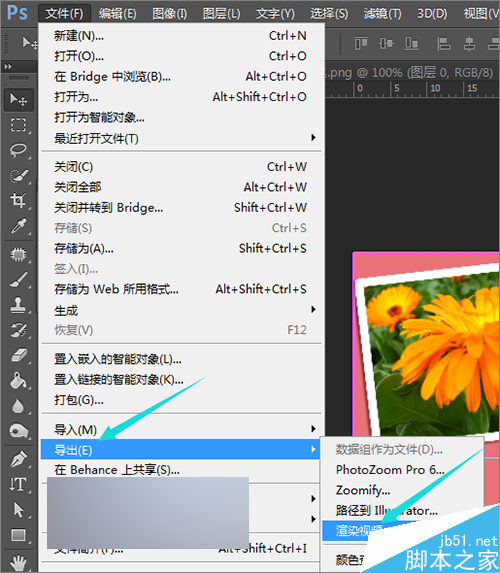The image size is (500, 573).
Task: Select the Eyedropper tool
Action: (18, 225)
